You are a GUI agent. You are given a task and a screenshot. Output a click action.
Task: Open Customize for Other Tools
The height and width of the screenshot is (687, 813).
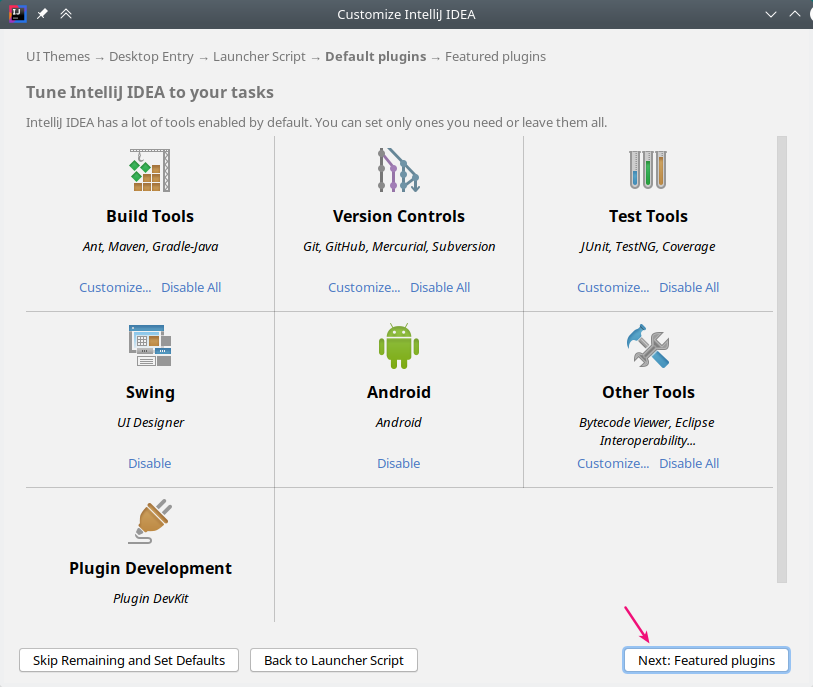click(613, 463)
